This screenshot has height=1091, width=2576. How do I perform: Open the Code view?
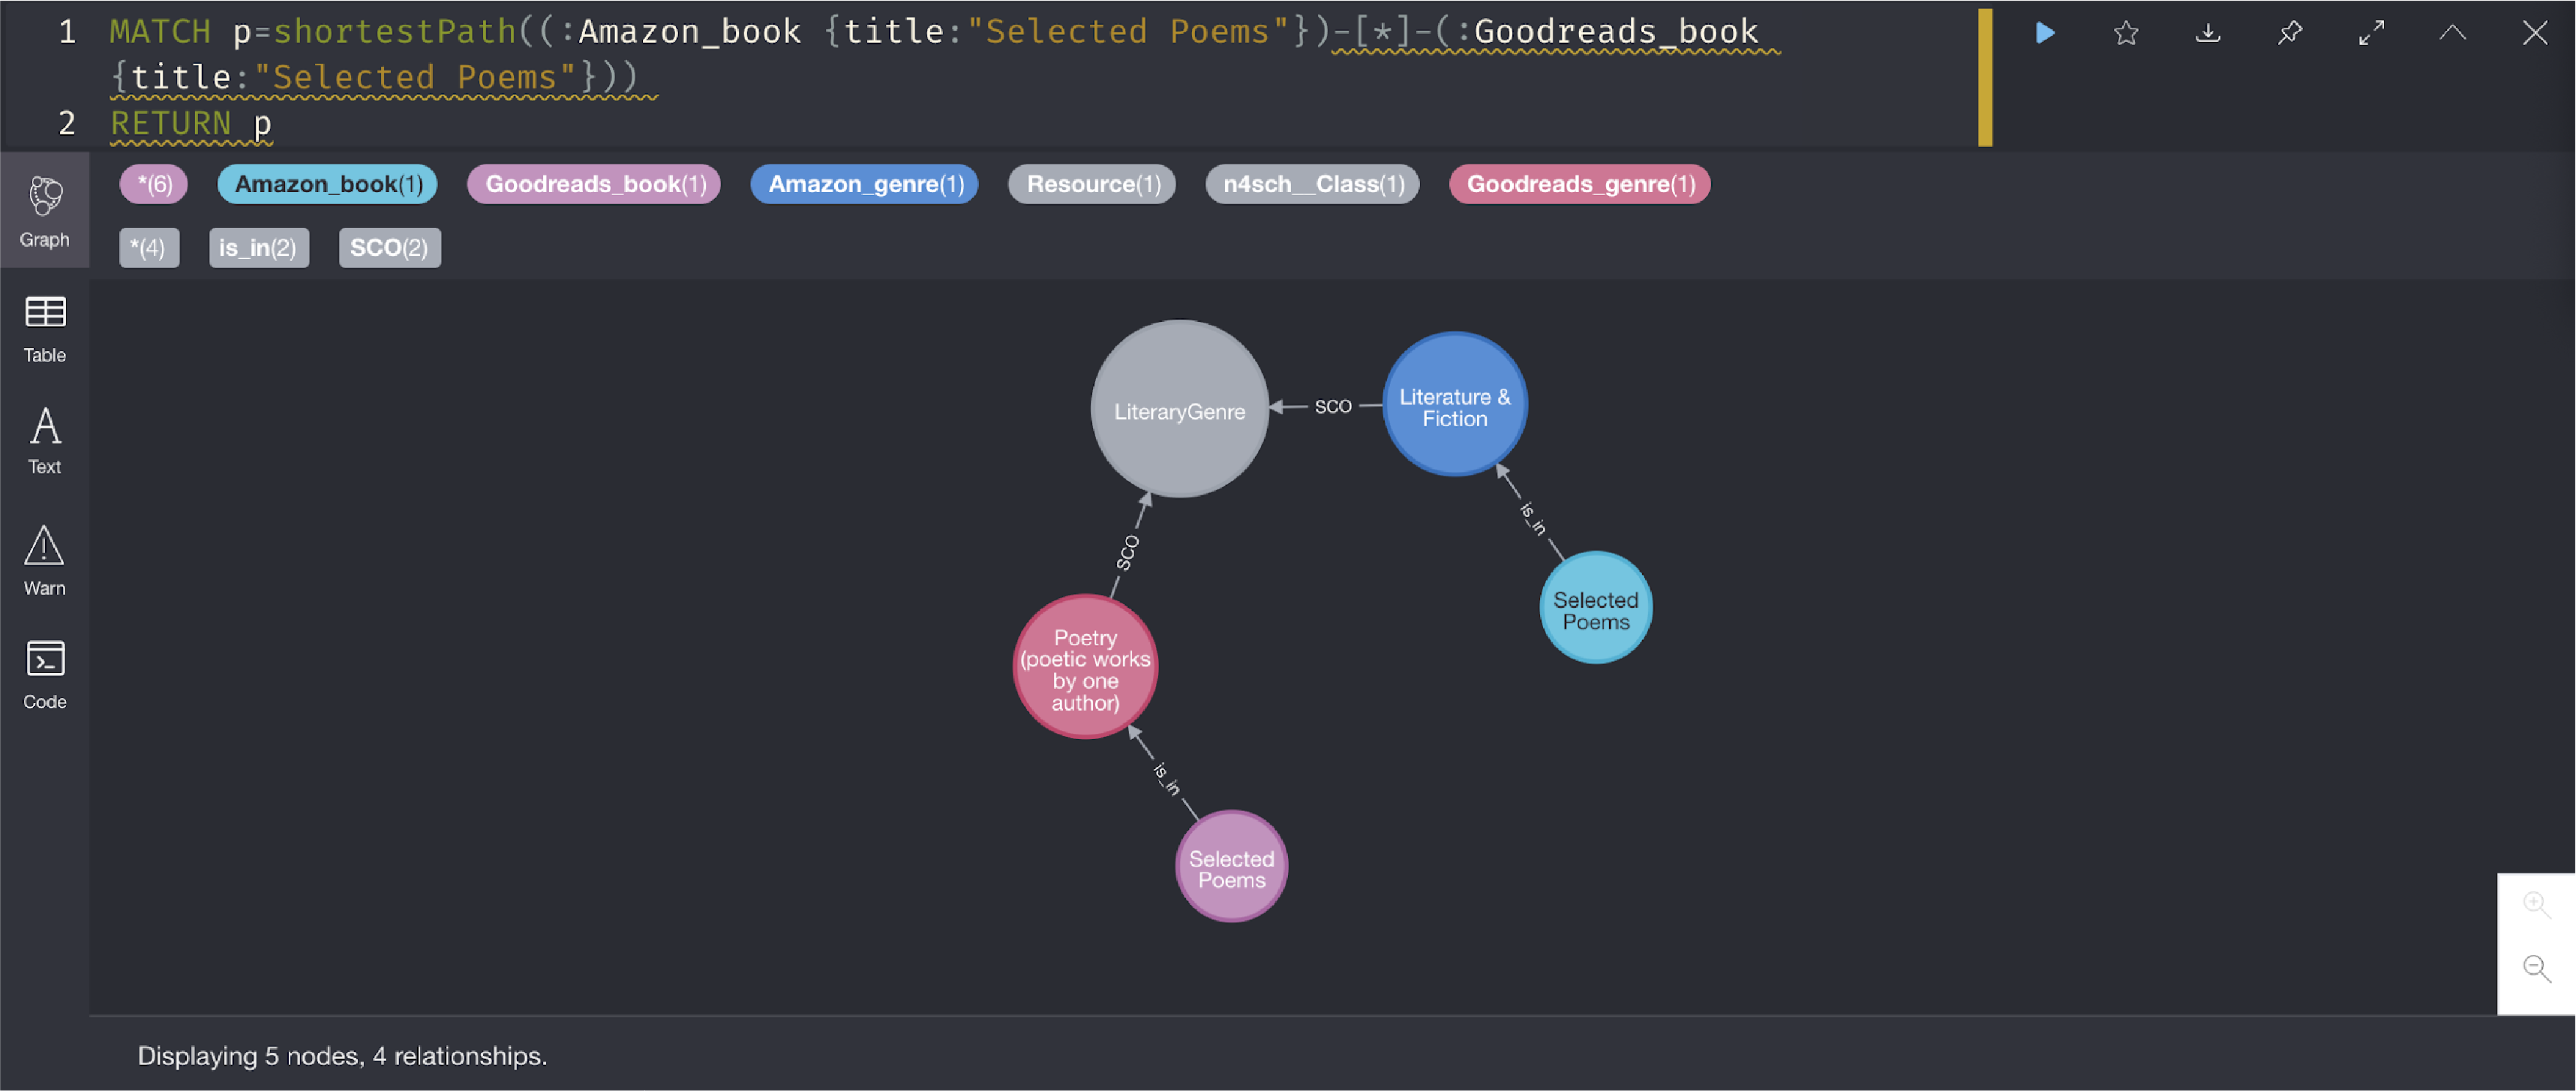click(45, 675)
